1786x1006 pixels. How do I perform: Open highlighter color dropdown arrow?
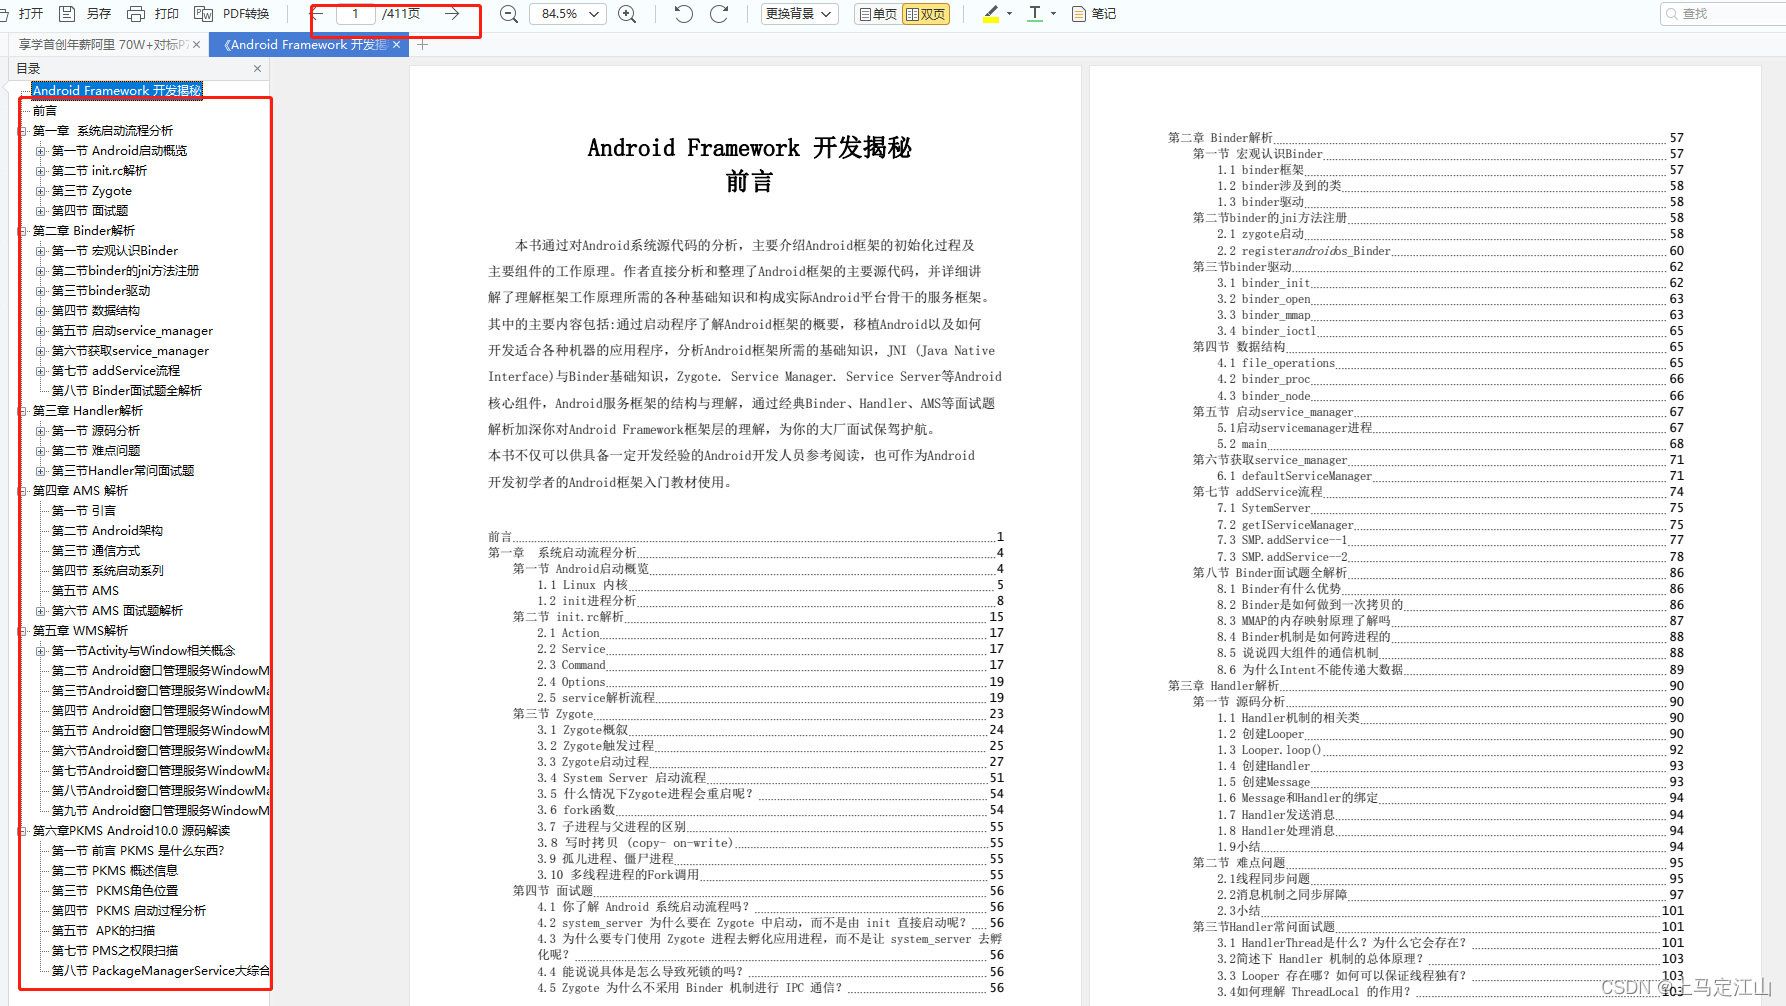point(1010,14)
